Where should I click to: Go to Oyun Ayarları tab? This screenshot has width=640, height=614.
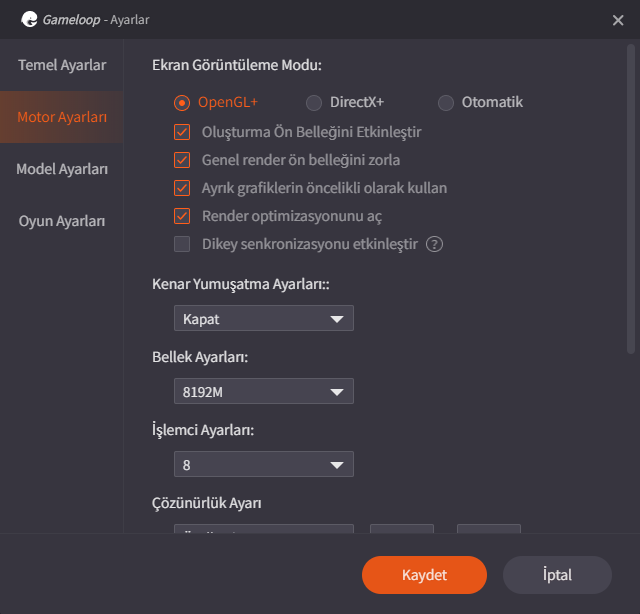pyautogui.click(x=62, y=221)
